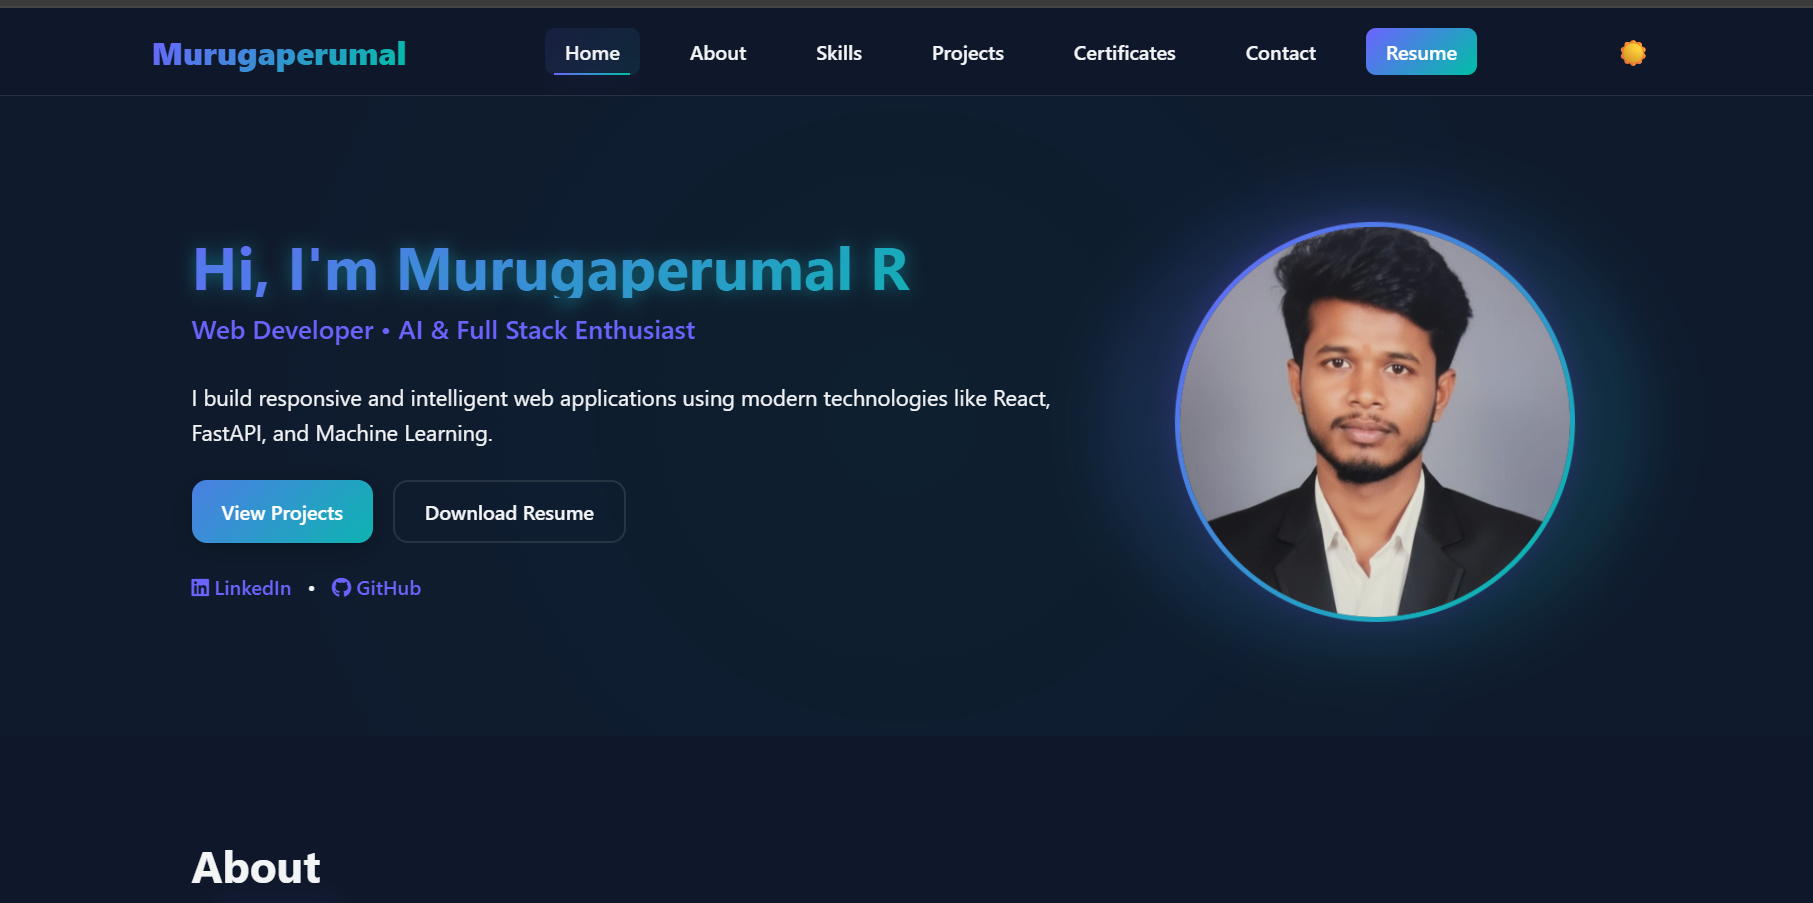
Task: Click the Download Resume button
Action: click(x=509, y=512)
